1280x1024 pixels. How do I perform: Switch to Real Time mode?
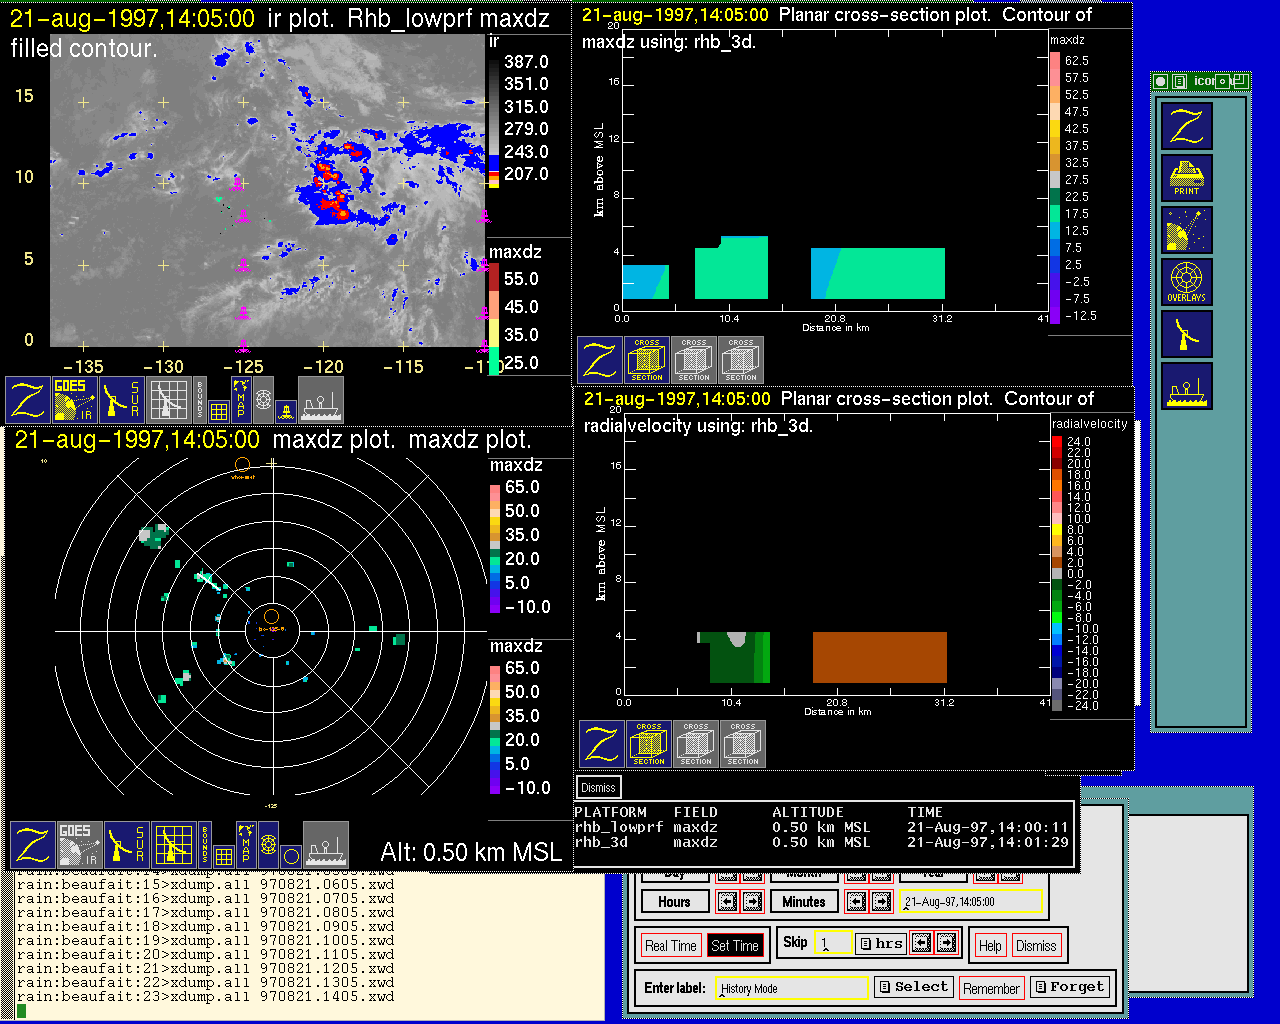pos(670,945)
